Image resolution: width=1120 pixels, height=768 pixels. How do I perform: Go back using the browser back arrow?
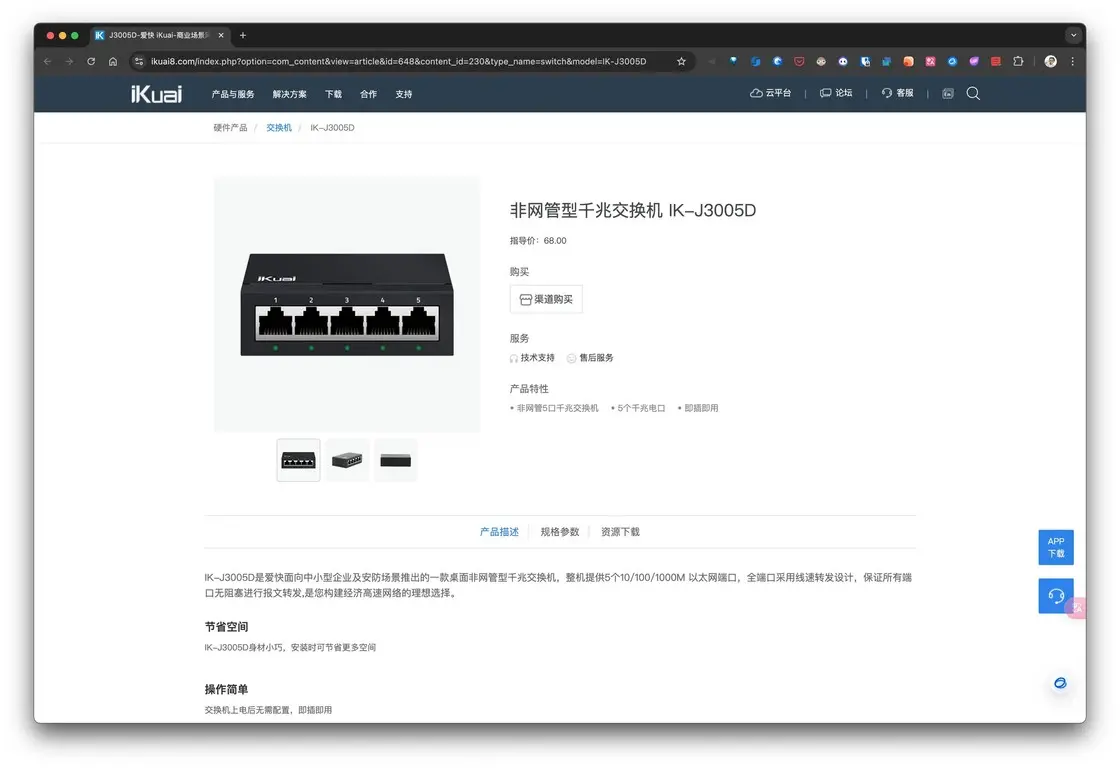(x=48, y=61)
